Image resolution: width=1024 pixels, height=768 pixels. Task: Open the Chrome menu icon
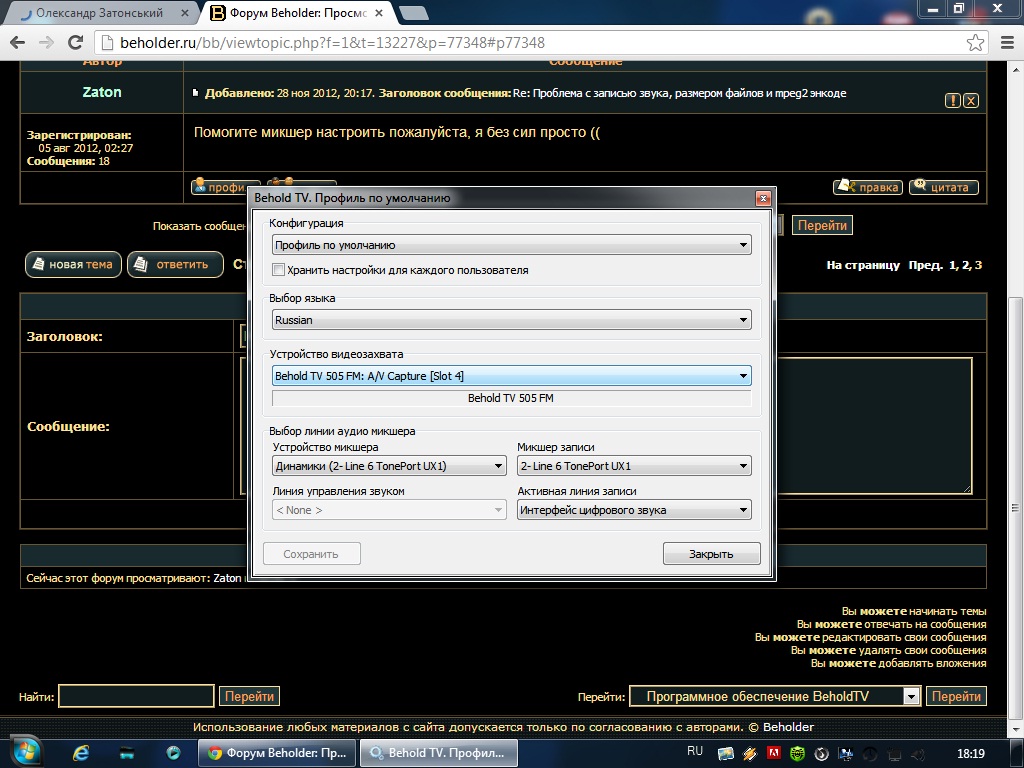(1003, 43)
